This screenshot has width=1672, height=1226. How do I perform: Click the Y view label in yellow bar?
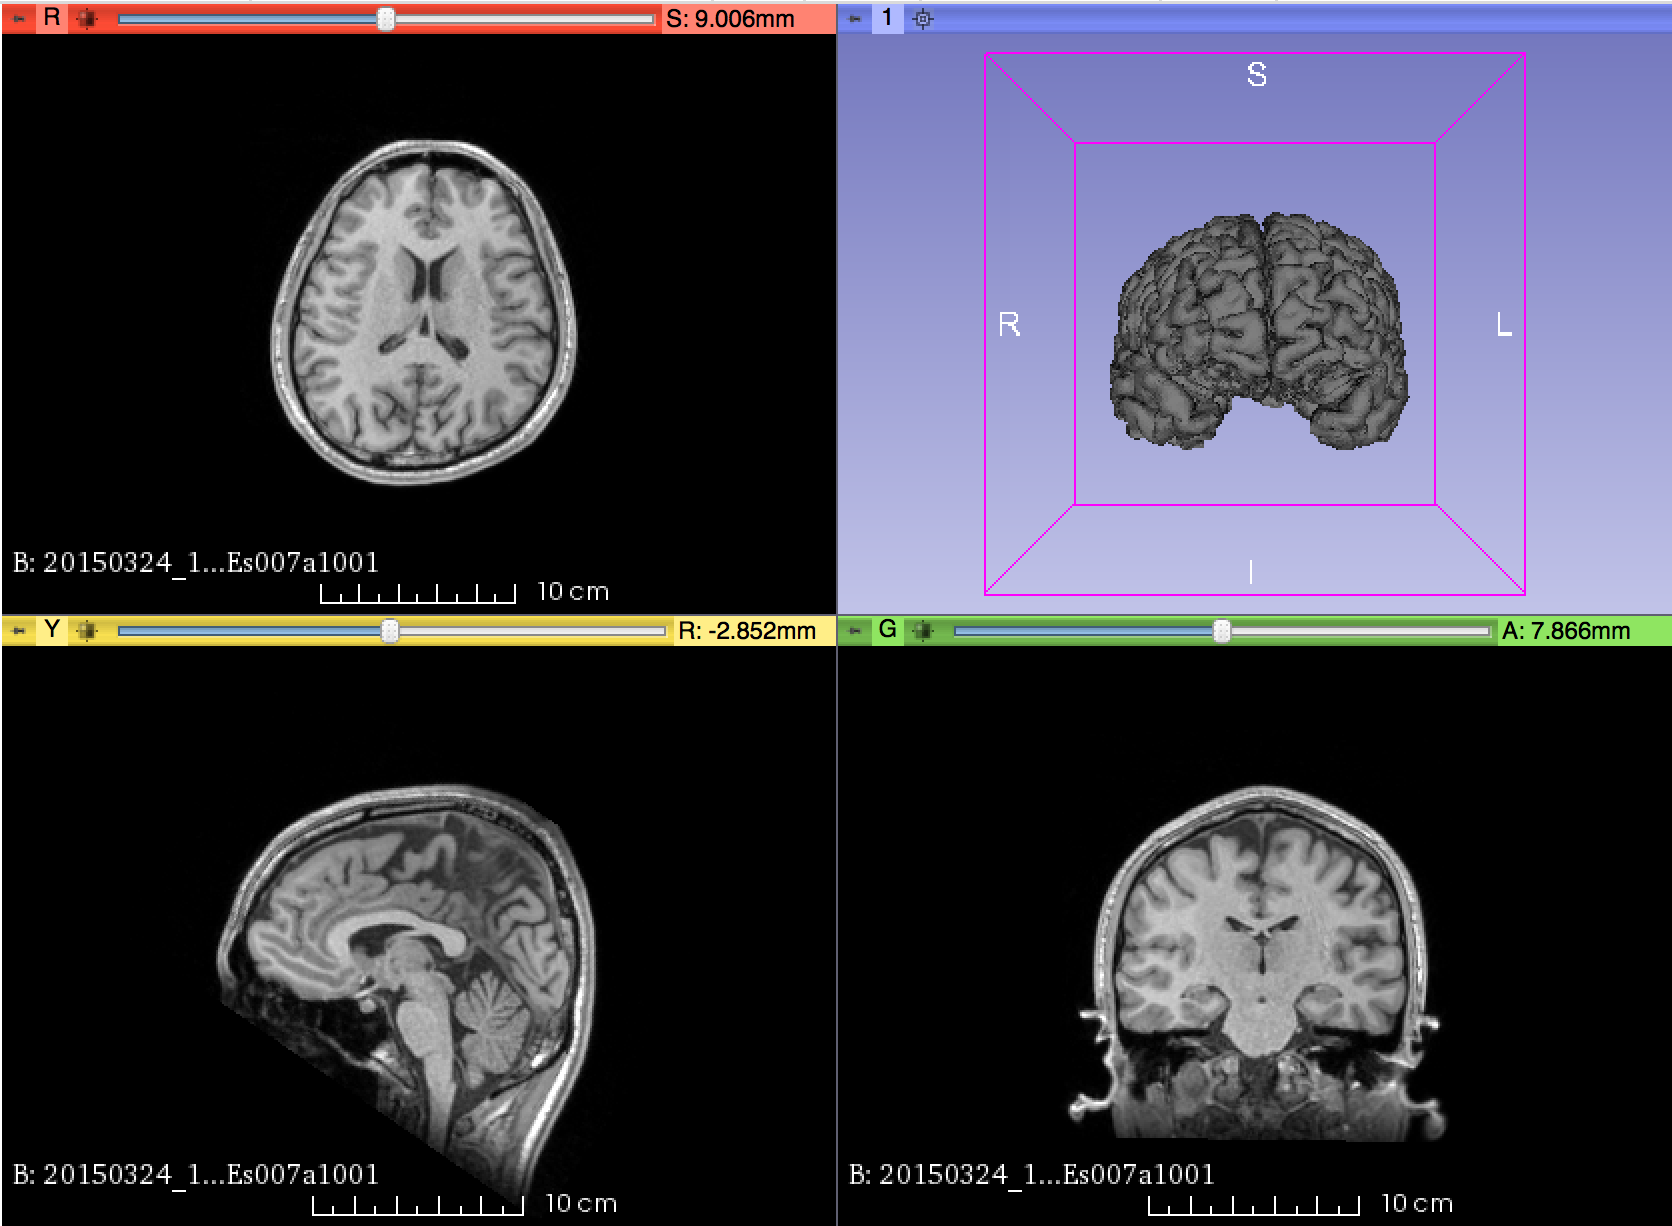click(x=52, y=630)
